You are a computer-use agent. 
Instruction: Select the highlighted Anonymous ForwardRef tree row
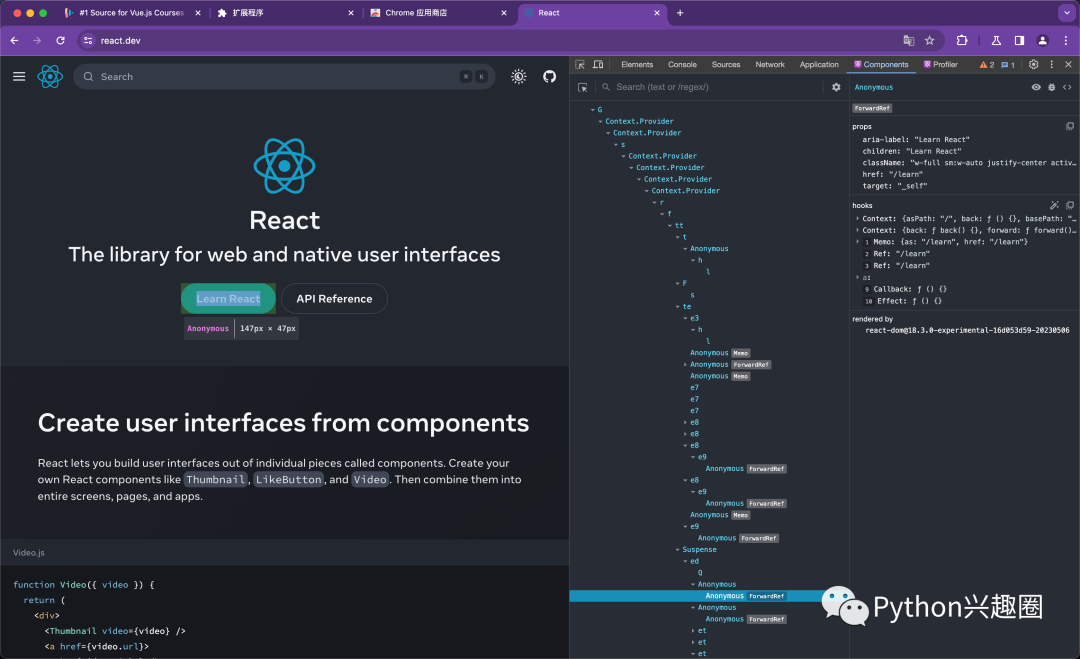(709, 596)
